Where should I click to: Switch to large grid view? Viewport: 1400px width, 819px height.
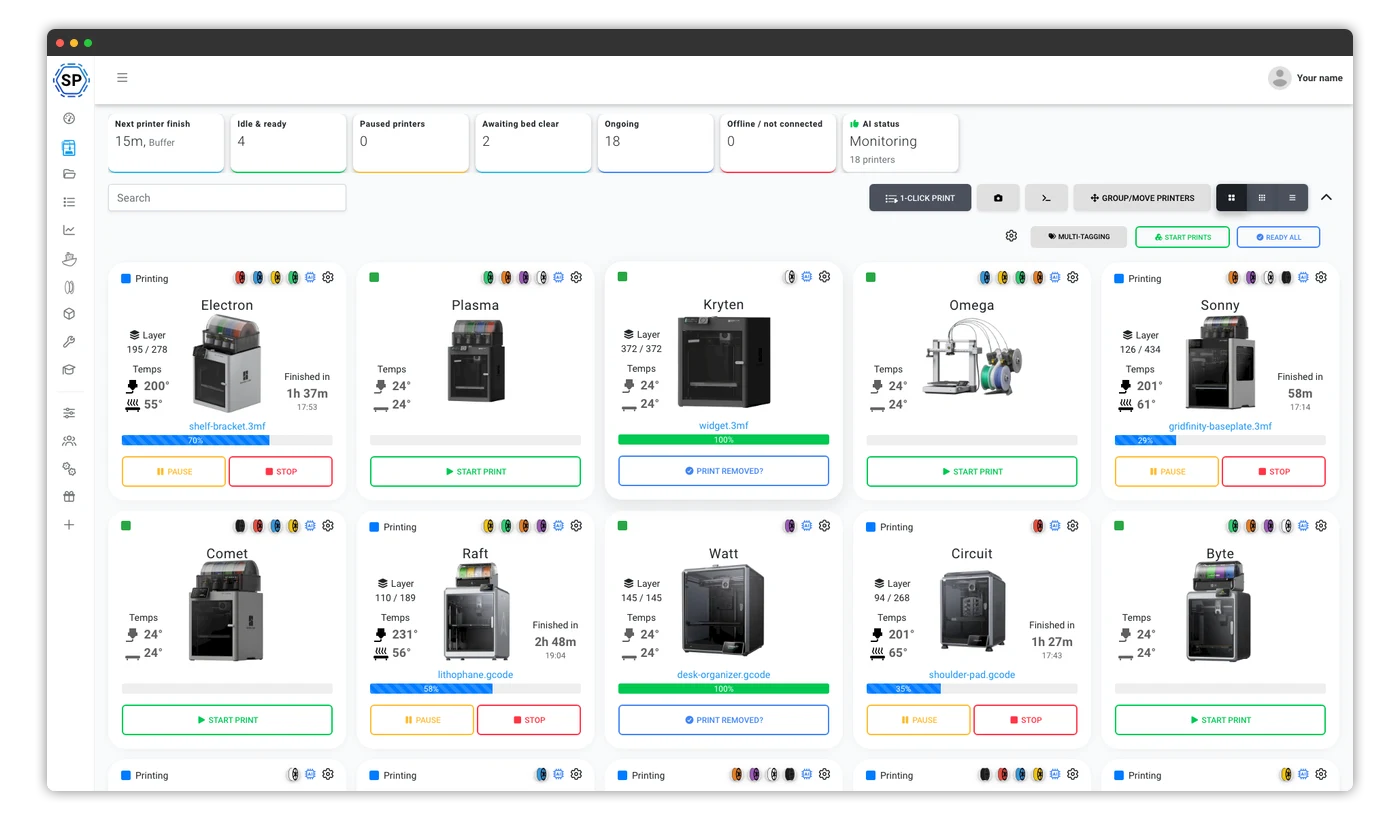[x=1231, y=198]
